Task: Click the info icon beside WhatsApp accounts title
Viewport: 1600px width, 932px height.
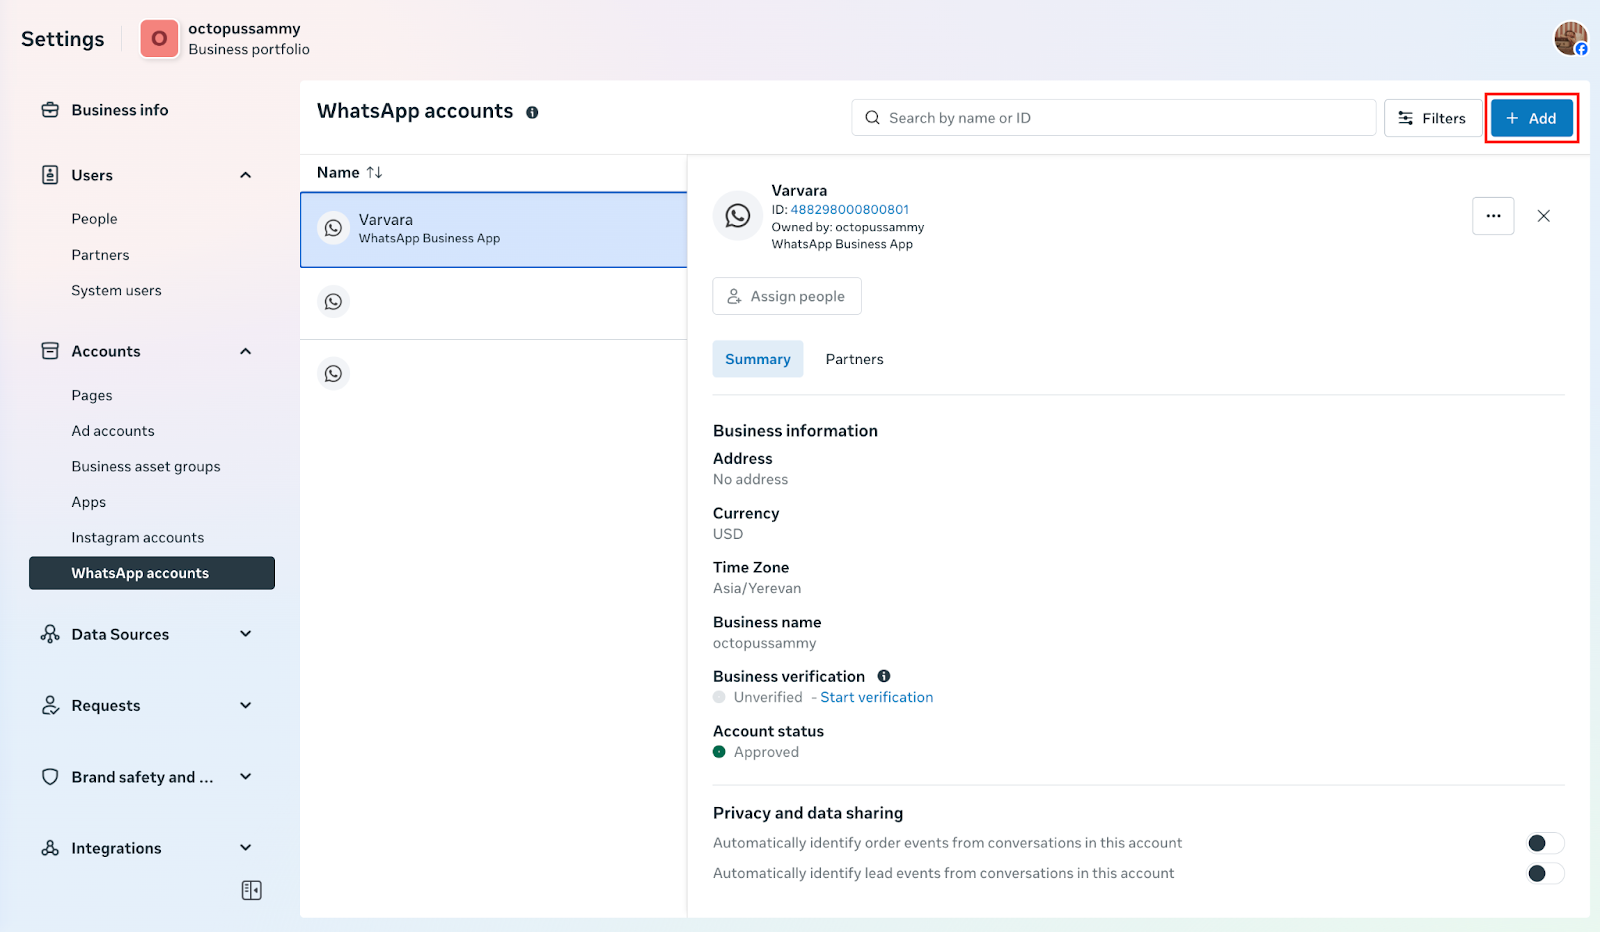Action: tap(532, 113)
